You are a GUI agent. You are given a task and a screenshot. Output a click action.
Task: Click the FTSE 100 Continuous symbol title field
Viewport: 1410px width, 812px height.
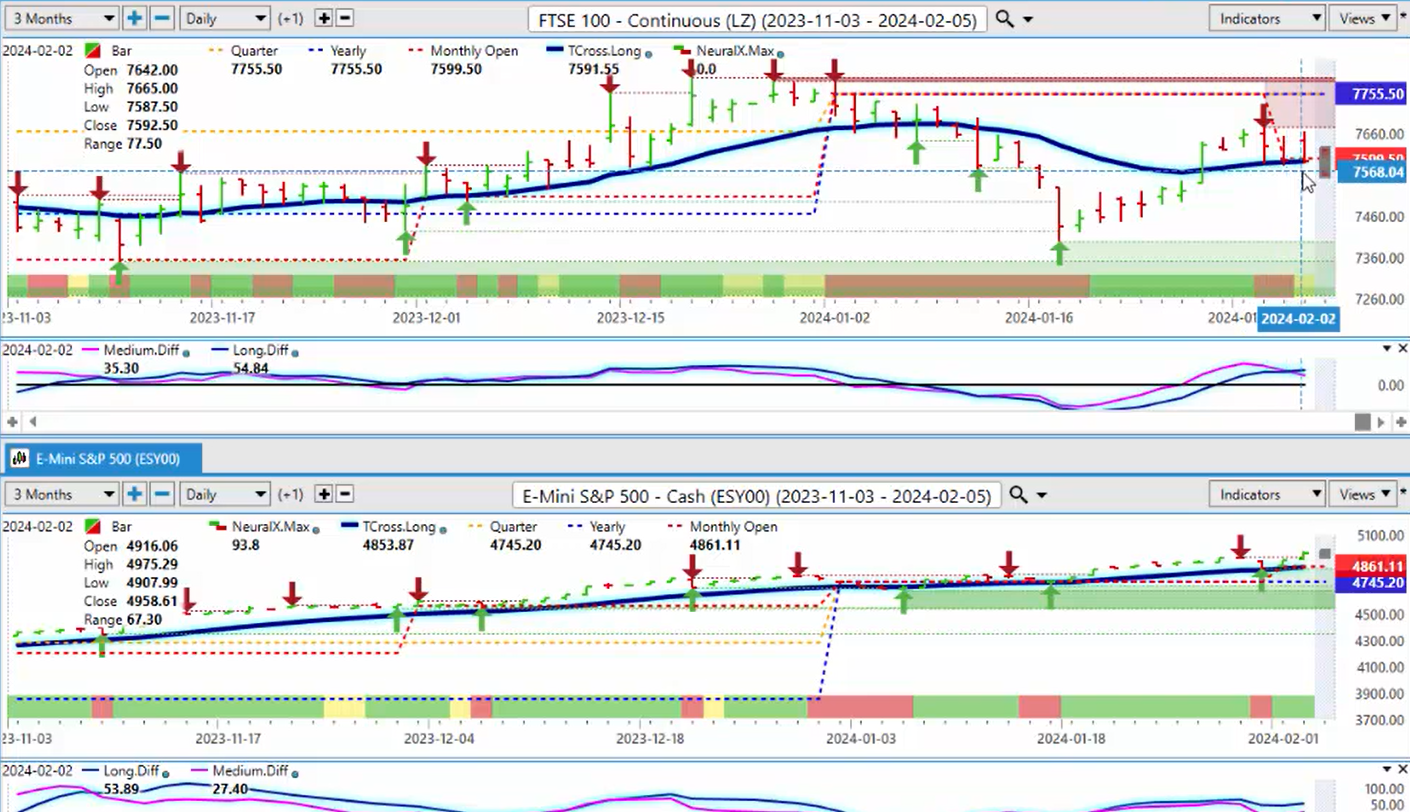click(757, 19)
